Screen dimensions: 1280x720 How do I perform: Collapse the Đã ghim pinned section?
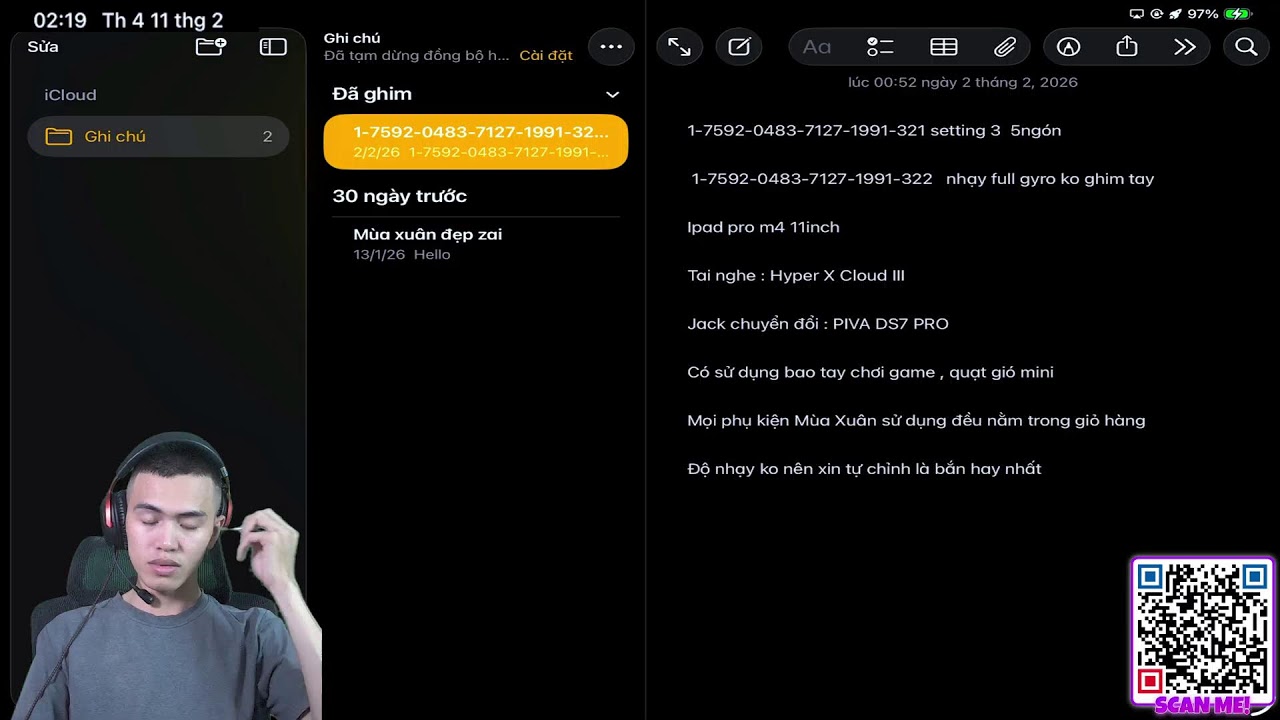(x=613, y=94)
